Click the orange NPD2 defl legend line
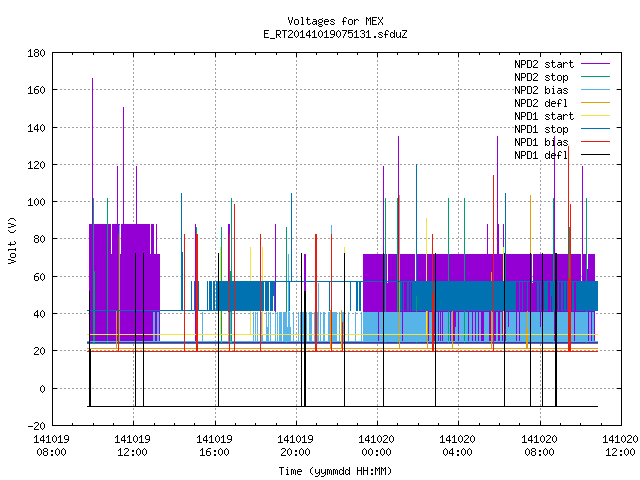640x480 pixels. [595, 103]
